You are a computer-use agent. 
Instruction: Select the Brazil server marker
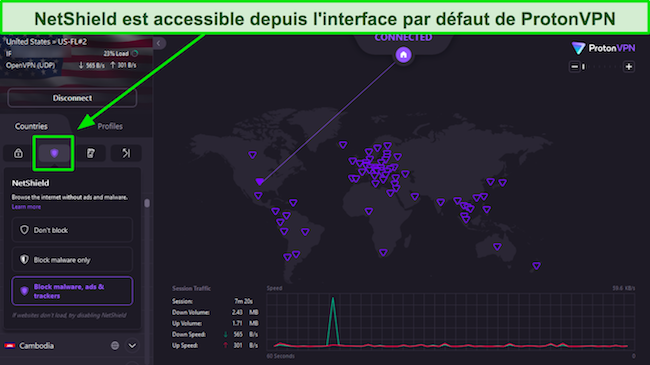pos(305,232)
